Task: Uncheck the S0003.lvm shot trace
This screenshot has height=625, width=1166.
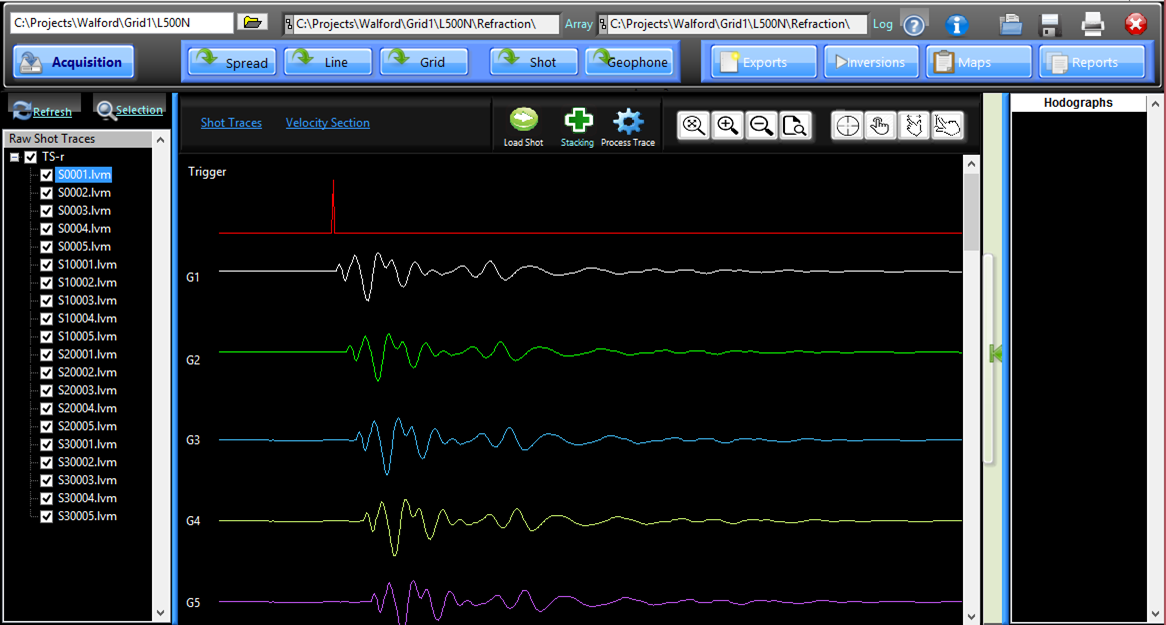Action: 46,211
